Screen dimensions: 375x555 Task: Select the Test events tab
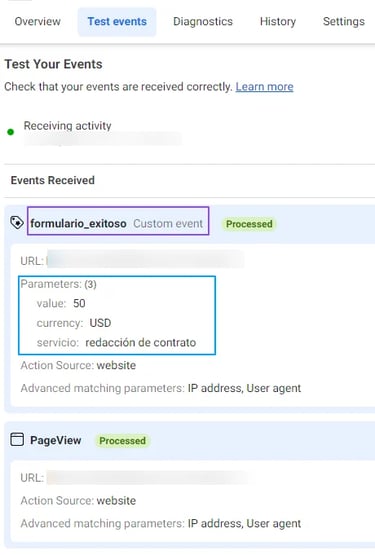point(117,22)
